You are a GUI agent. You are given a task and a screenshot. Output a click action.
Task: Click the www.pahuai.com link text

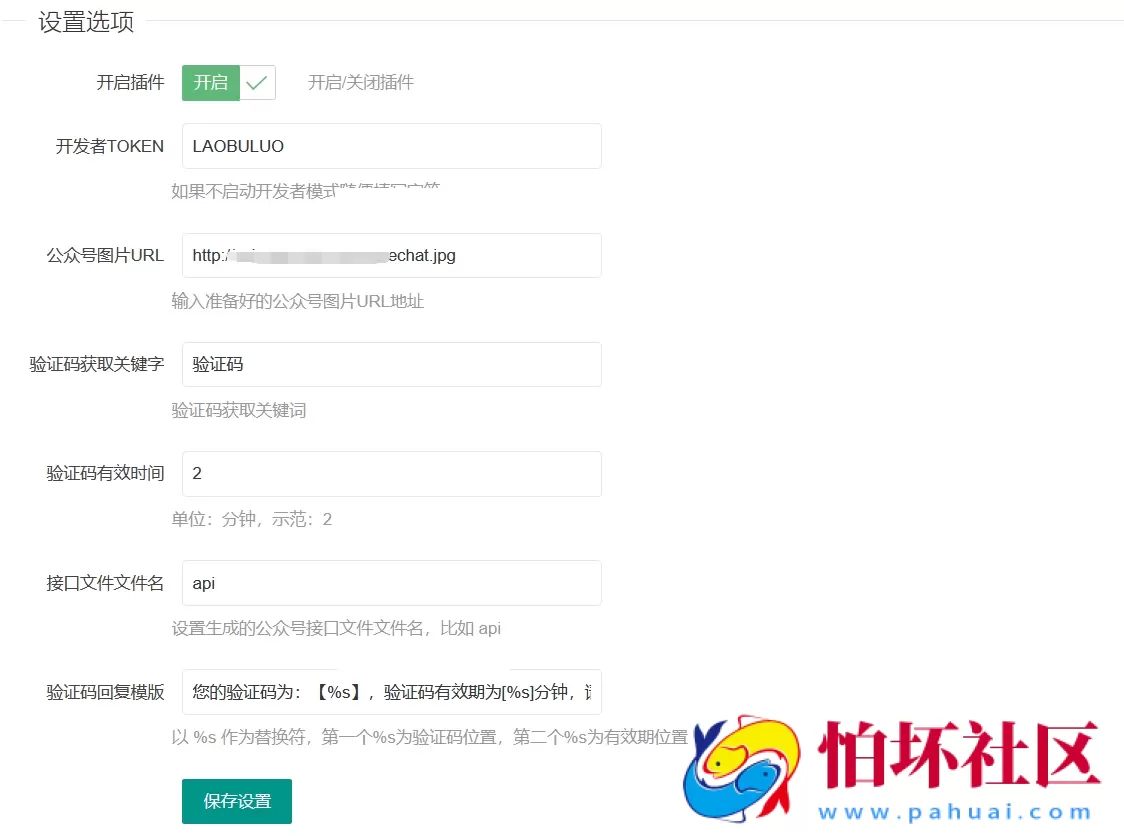[955, 811]
